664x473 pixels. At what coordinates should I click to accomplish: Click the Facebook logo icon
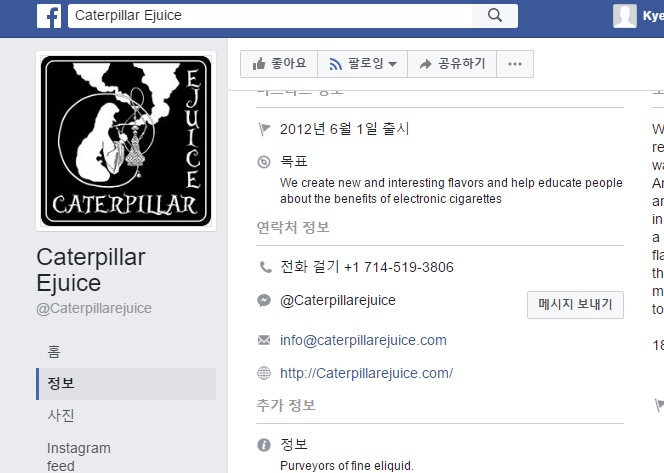pyautogui.click(x=49, y=16)
